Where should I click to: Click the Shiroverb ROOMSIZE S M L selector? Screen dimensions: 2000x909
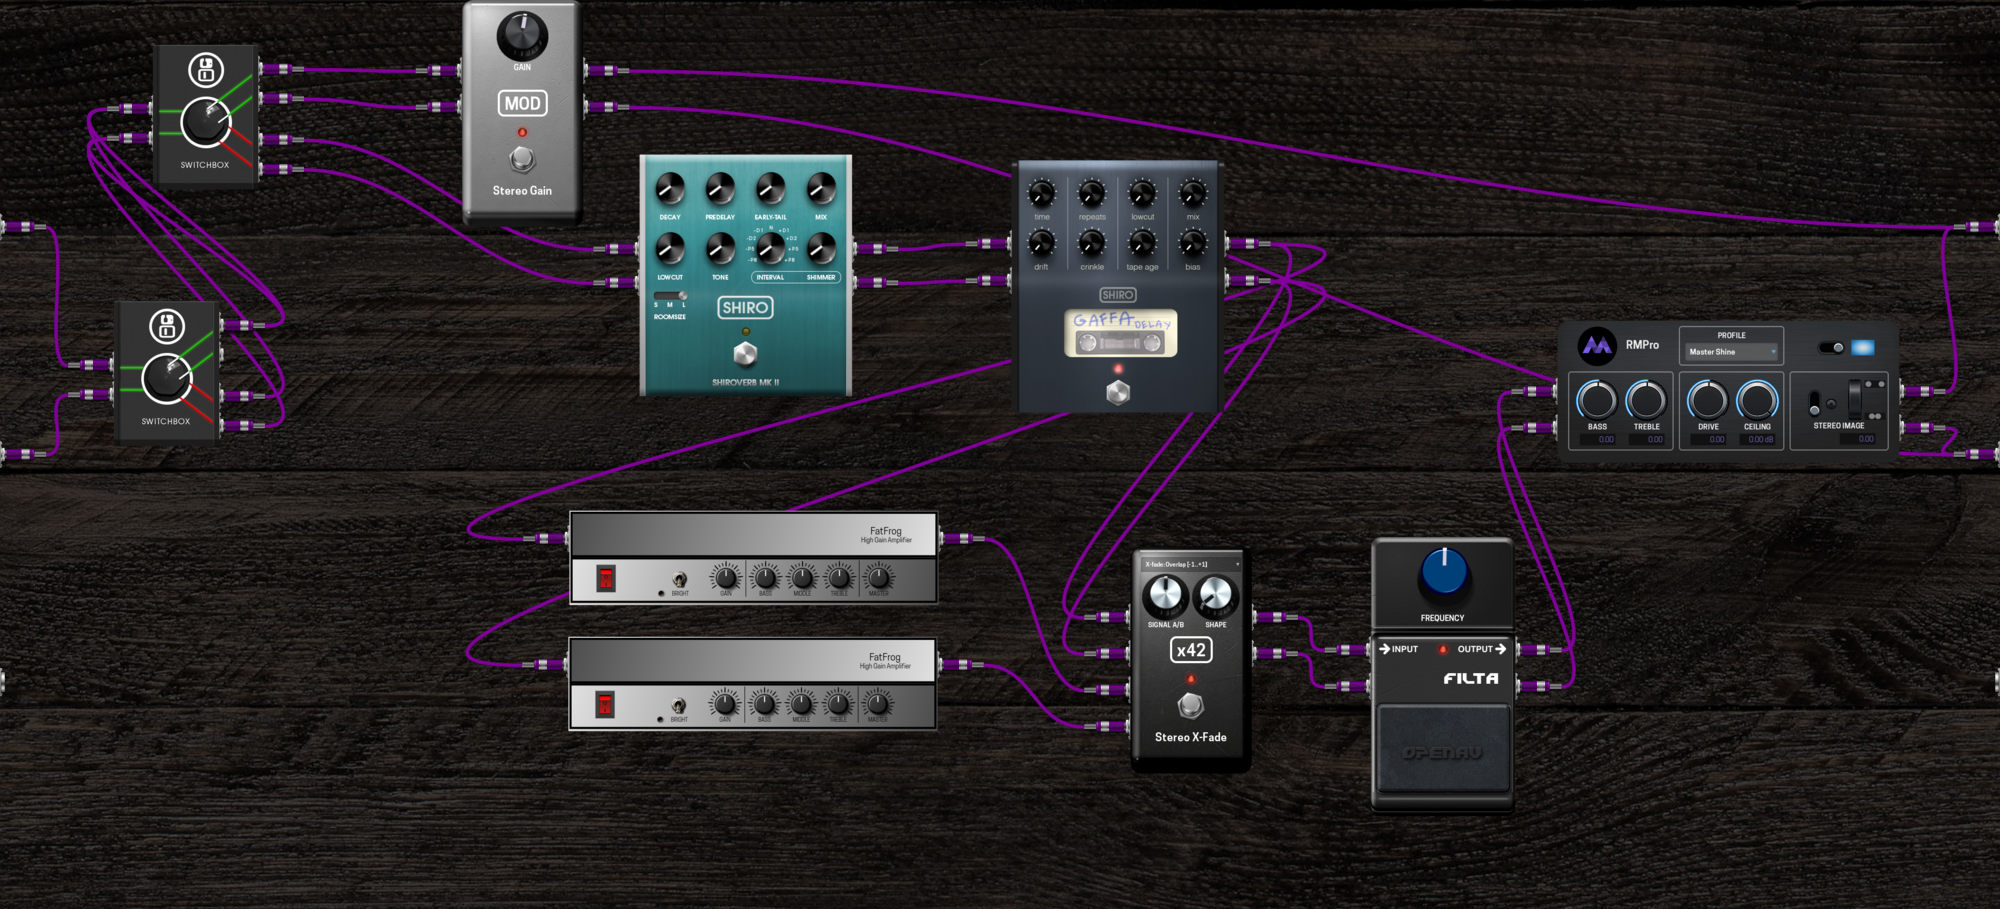coord(670,296)
